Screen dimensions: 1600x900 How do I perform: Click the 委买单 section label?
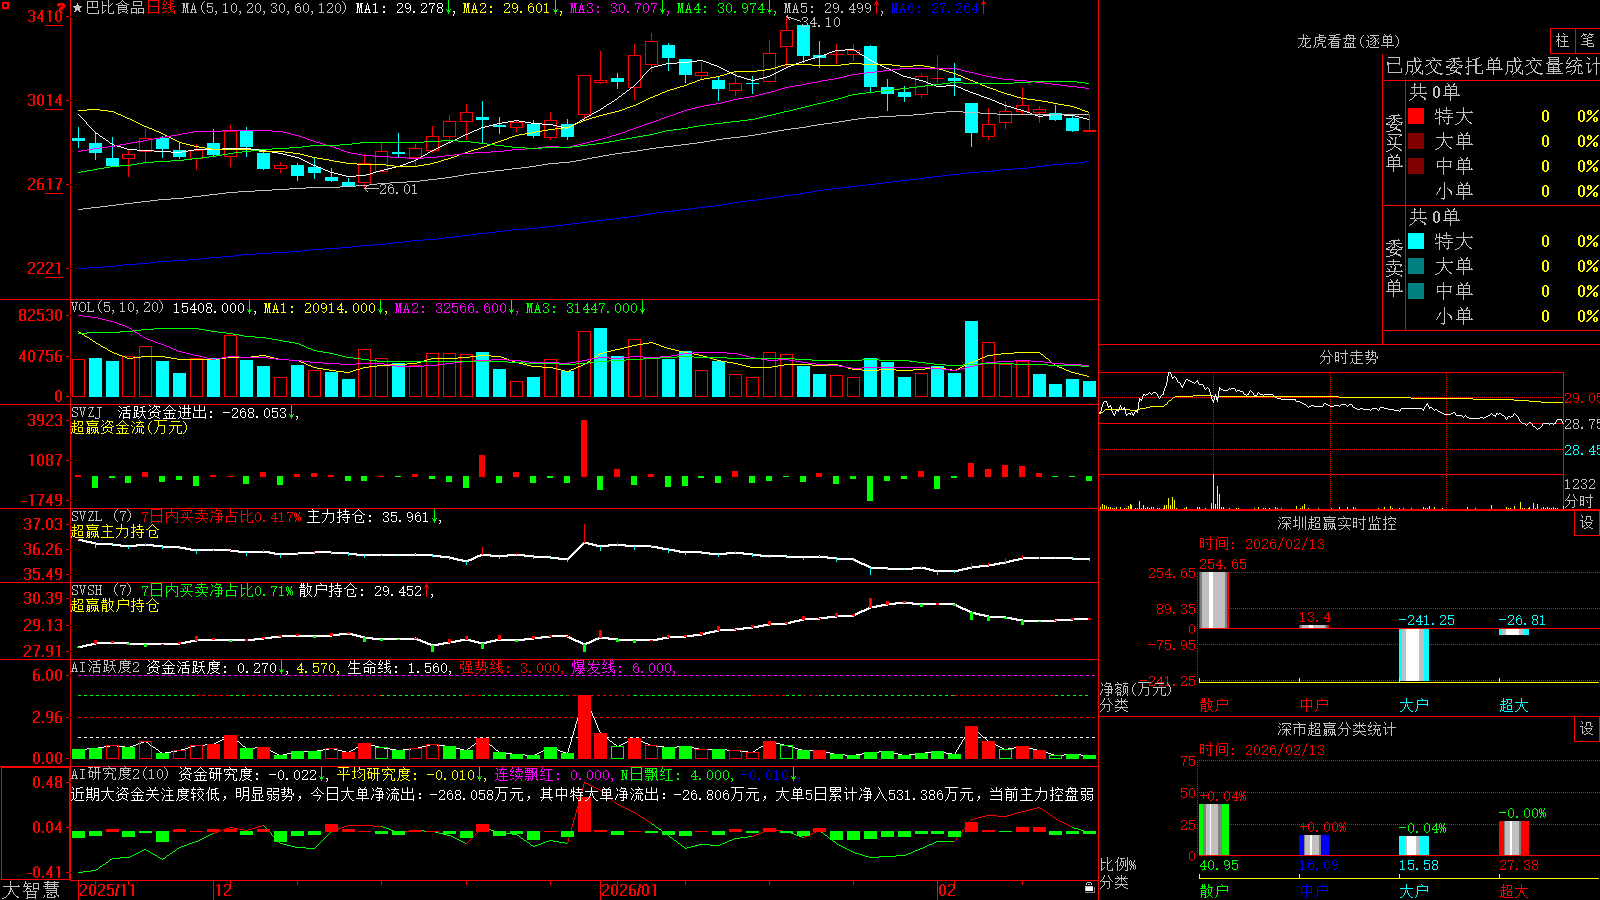(x=1394, y=142)
